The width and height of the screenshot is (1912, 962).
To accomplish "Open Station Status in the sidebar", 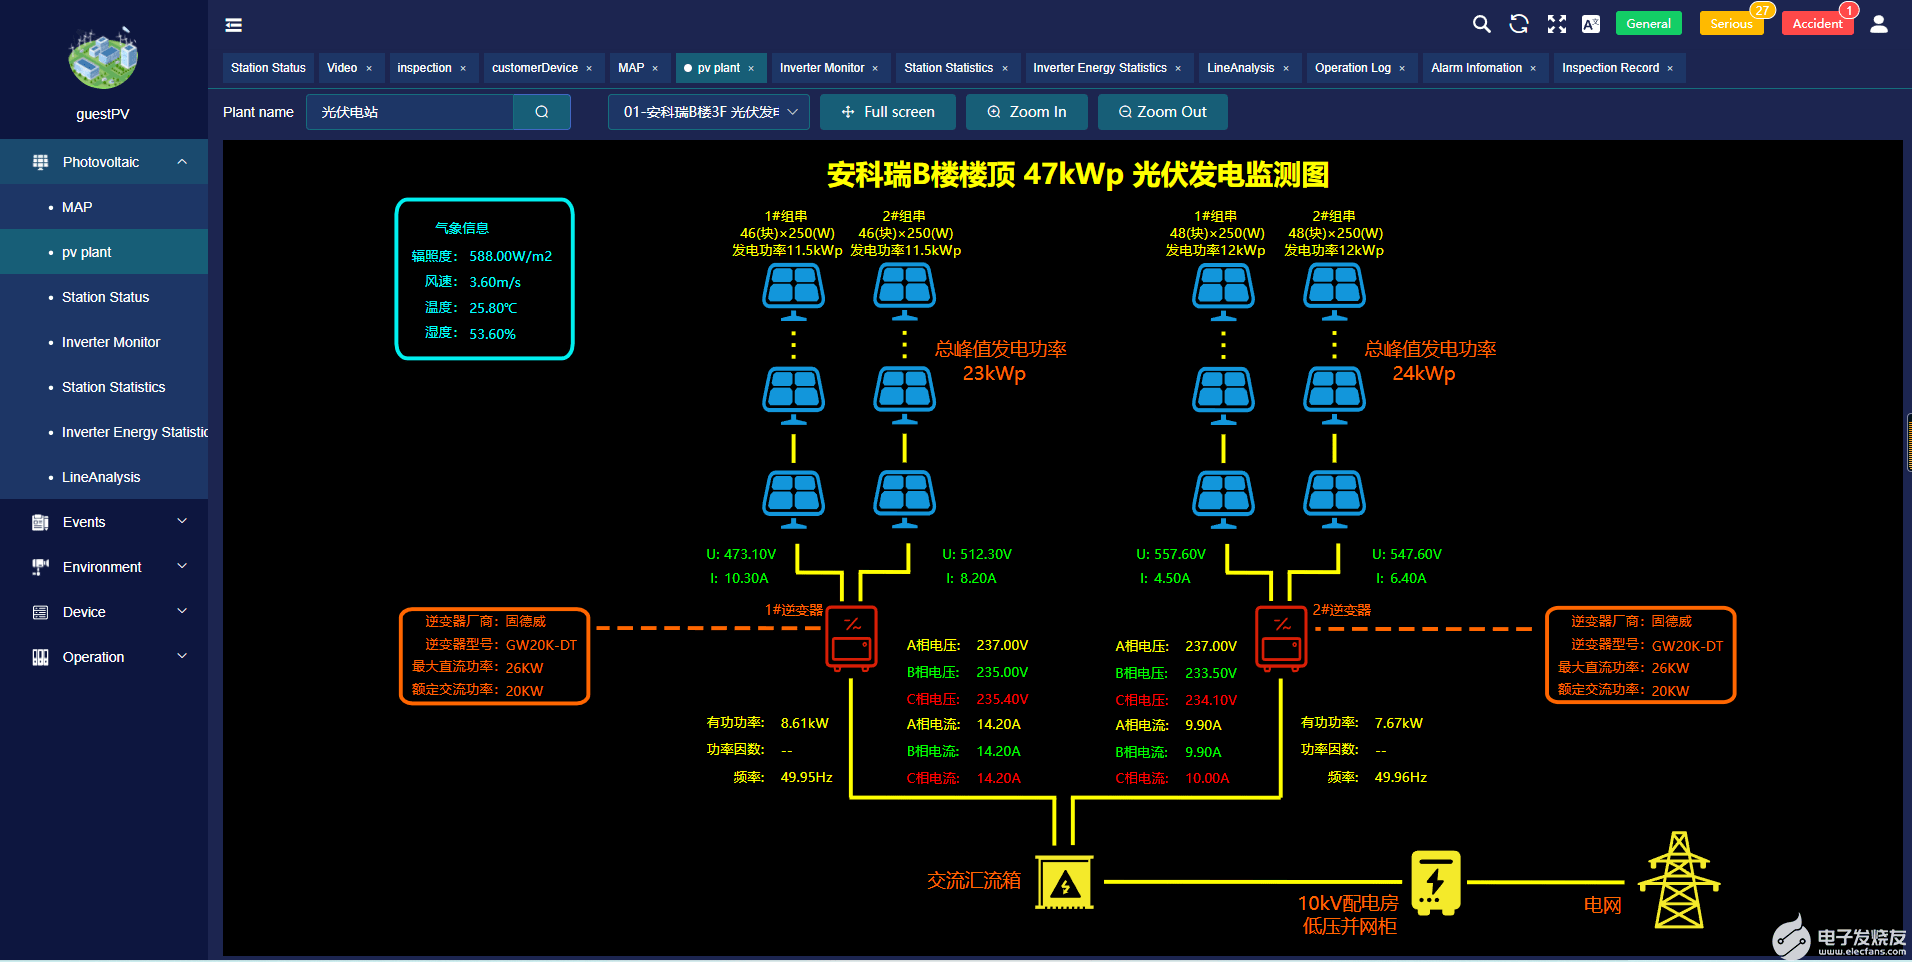I will (105, 297).
